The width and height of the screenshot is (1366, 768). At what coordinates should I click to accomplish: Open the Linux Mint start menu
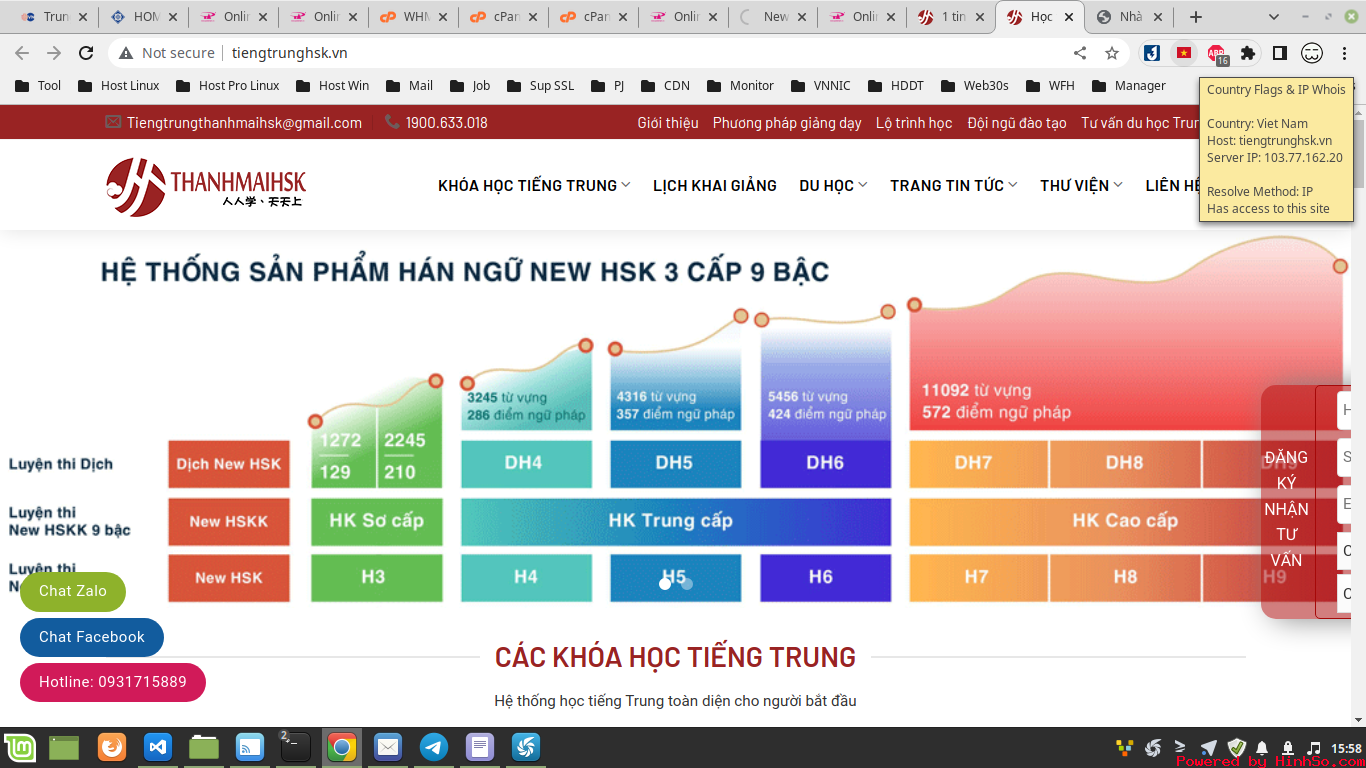coord(20,747)
